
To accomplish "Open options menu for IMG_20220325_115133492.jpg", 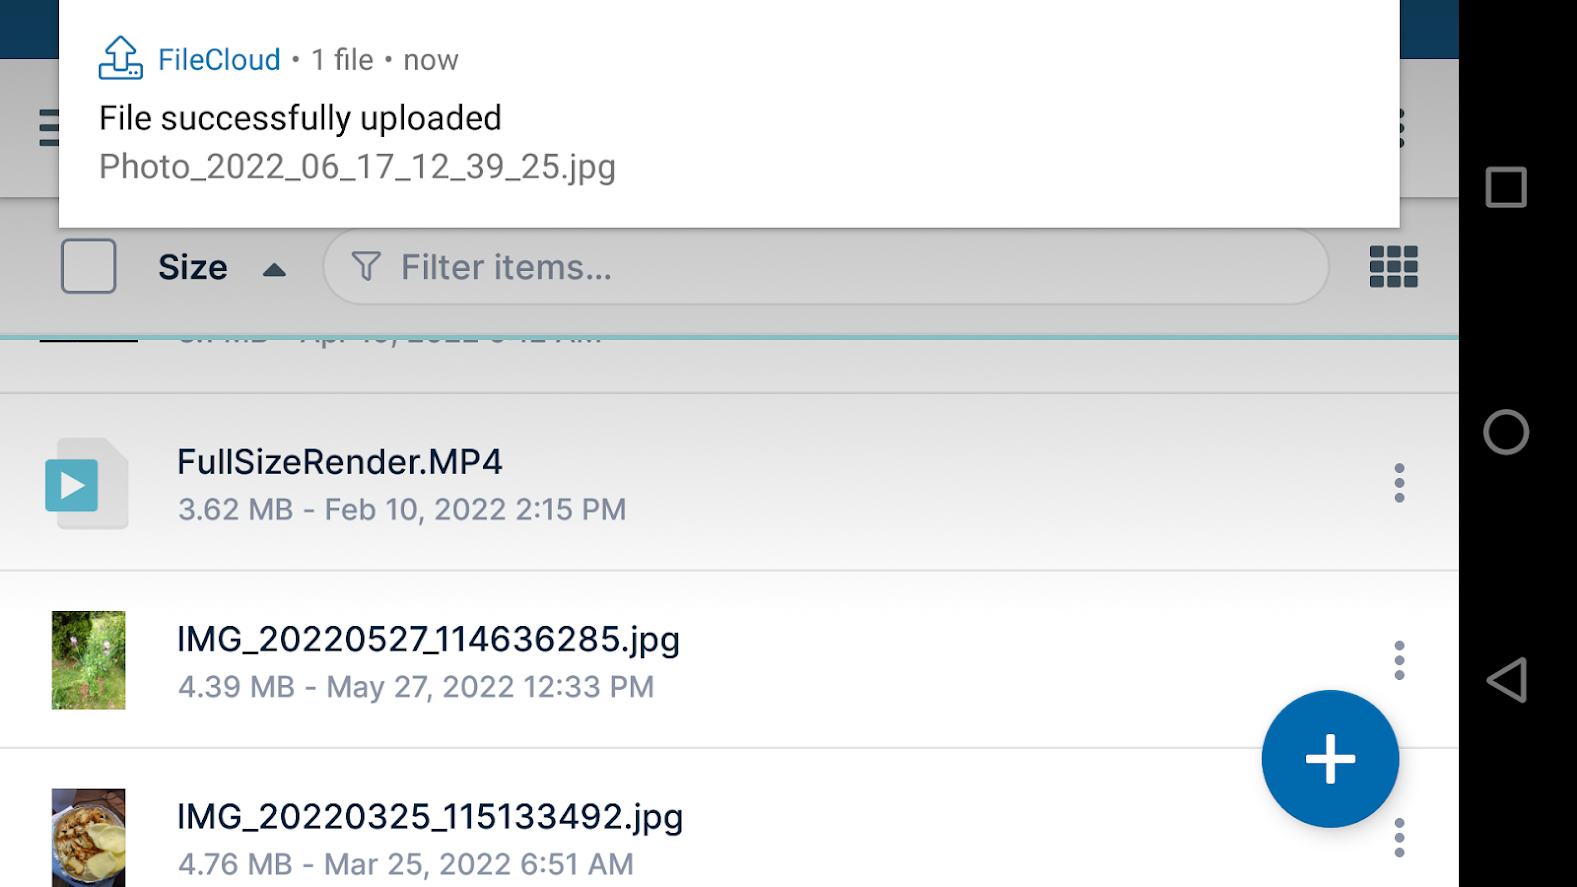I will [x=1399, y=838].
